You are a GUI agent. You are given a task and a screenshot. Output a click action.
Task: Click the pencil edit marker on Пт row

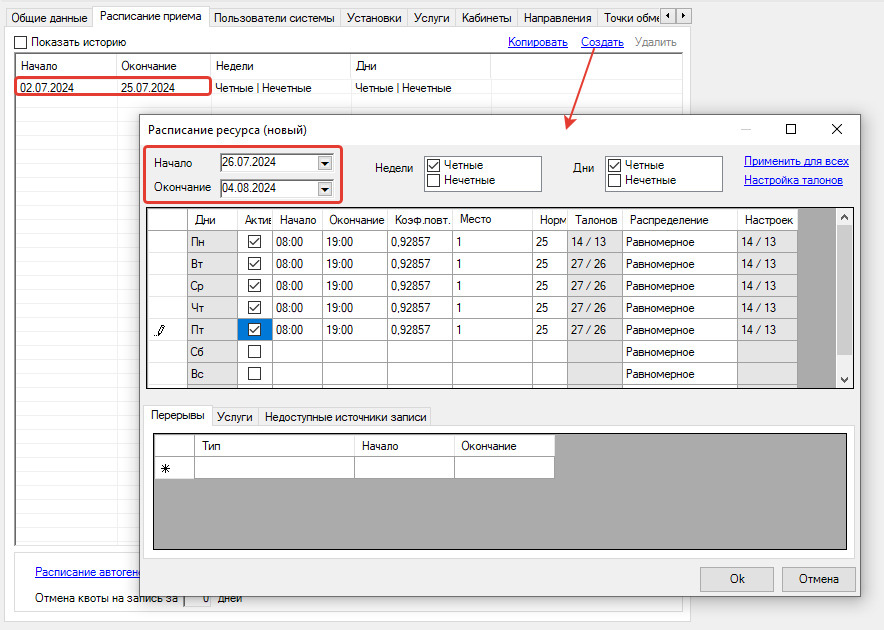[160, 331]
